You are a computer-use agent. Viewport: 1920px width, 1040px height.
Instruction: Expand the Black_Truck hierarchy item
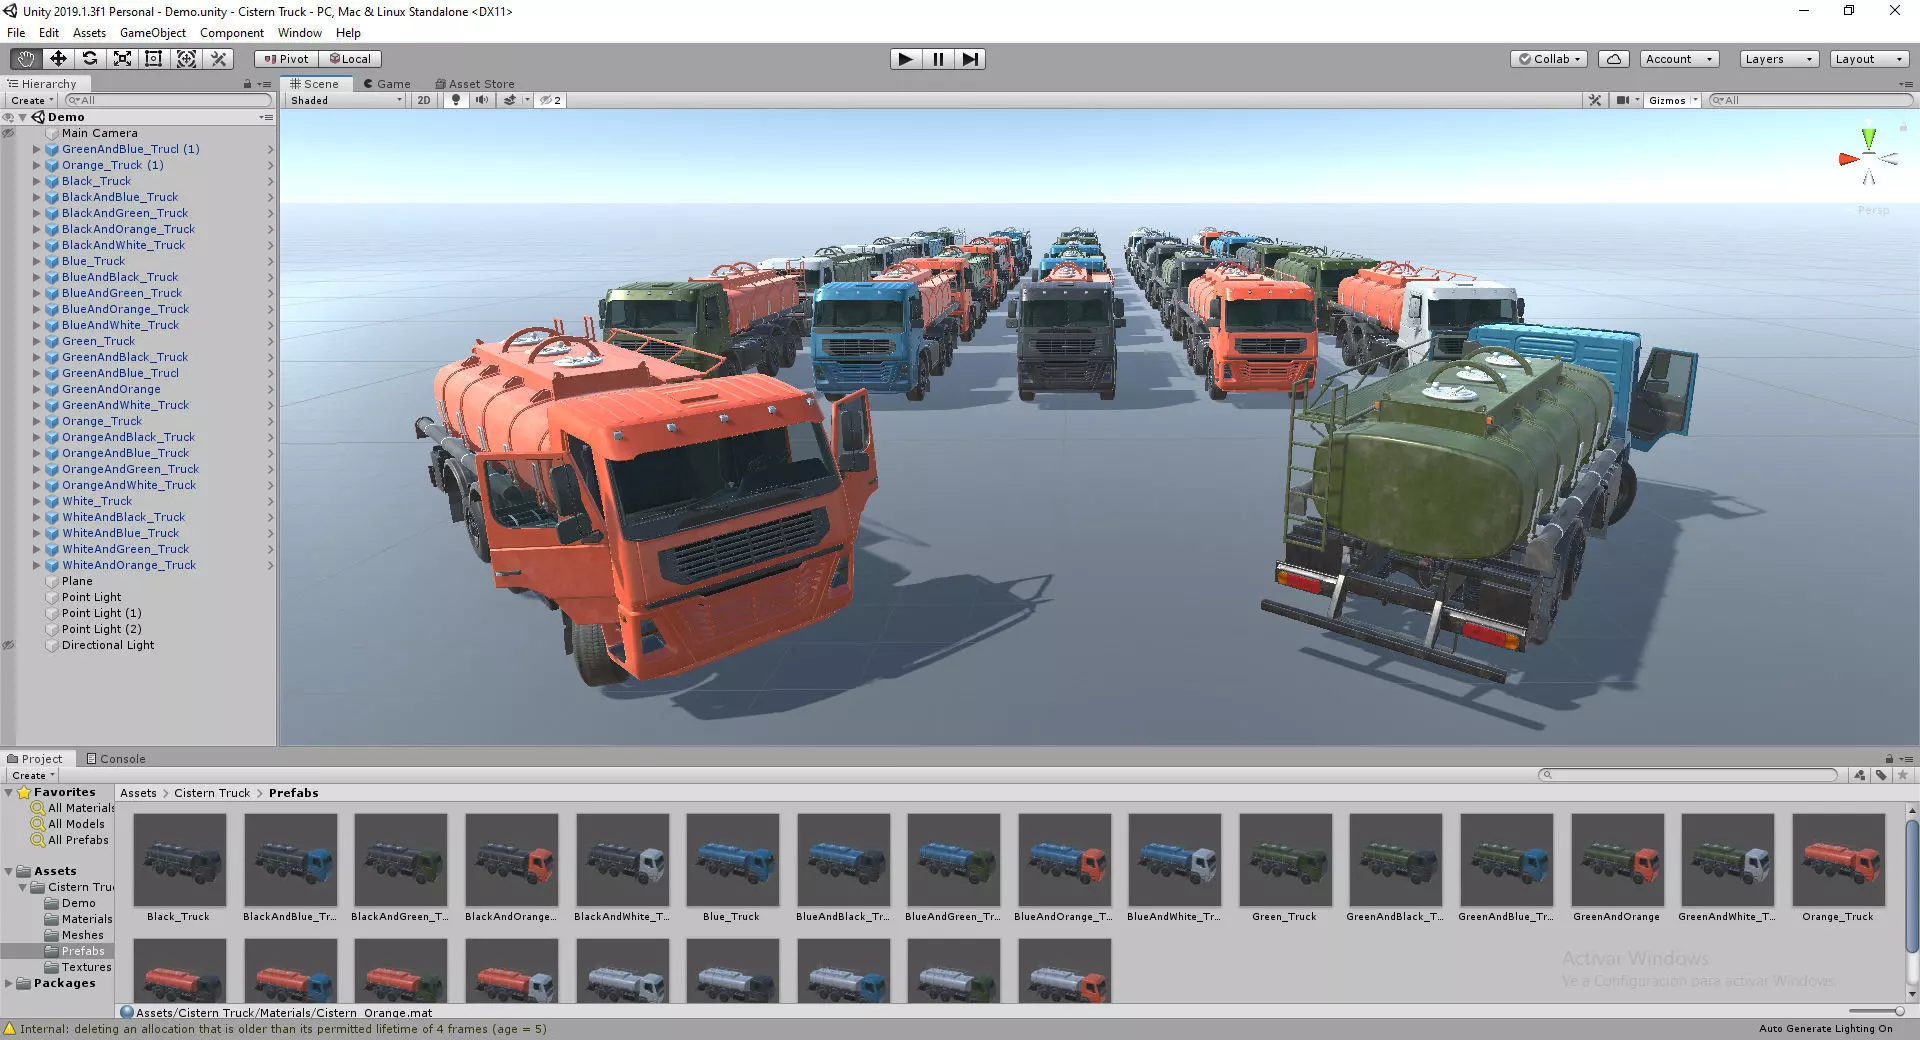point(37,181)
